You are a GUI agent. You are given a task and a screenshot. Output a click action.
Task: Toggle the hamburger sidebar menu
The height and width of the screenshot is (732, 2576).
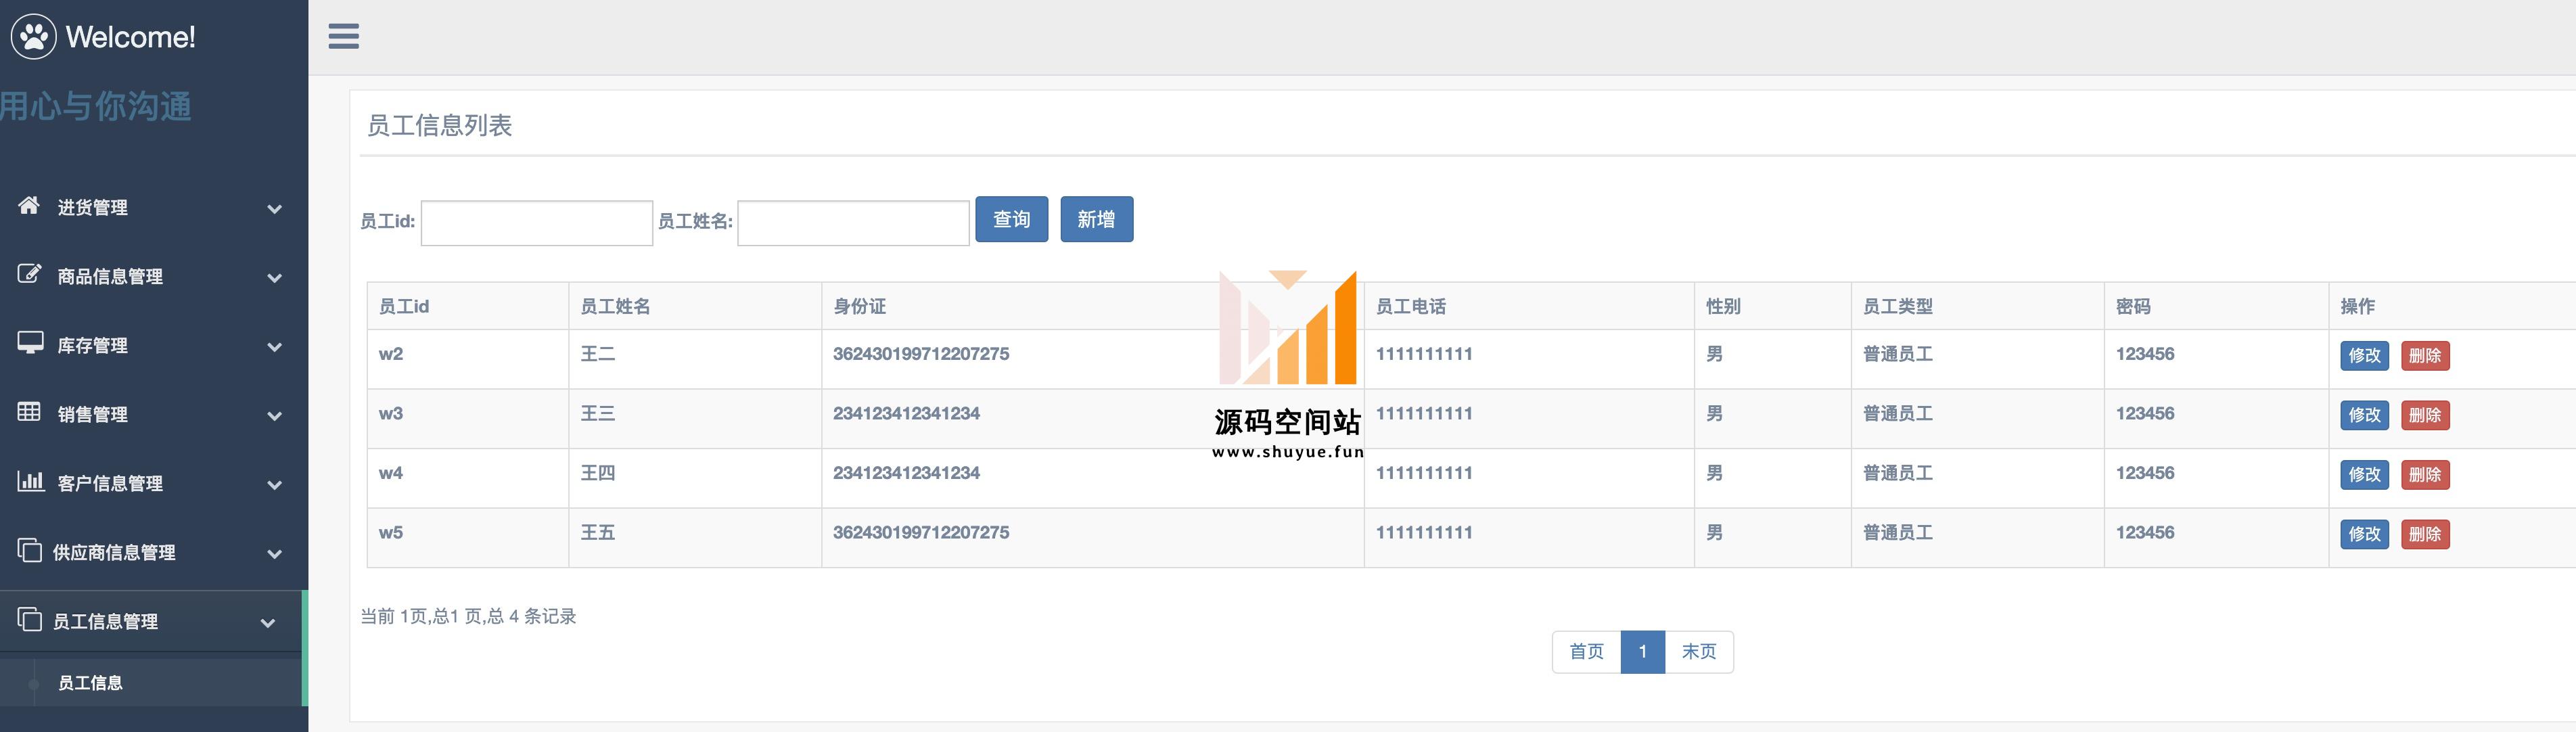[343, 37]
